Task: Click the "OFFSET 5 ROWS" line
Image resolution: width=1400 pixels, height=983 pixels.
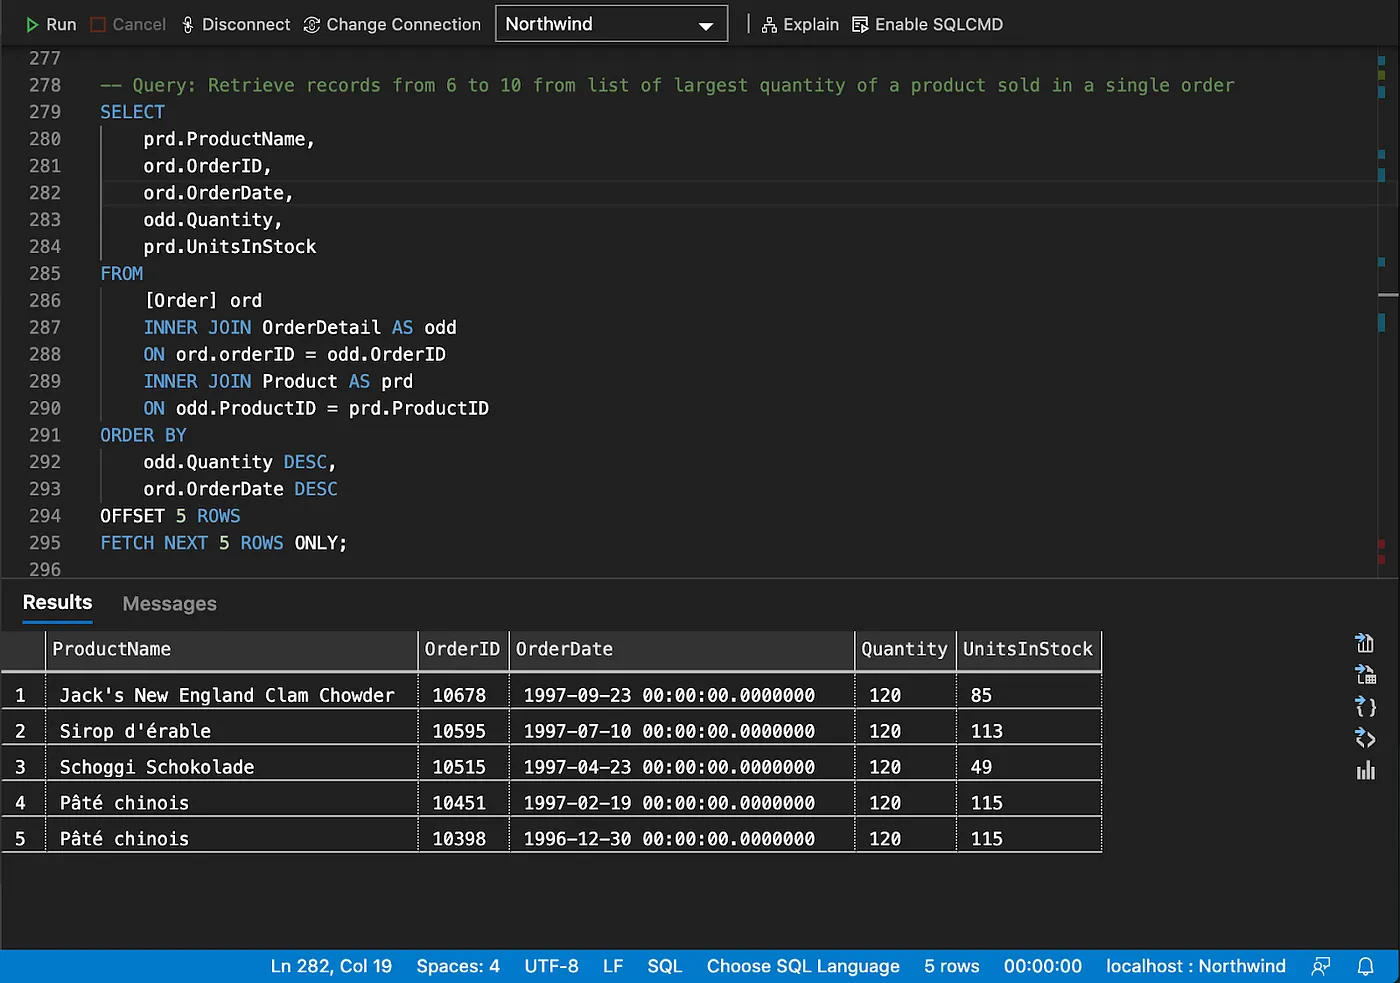Action: click(x=170, y=516)
